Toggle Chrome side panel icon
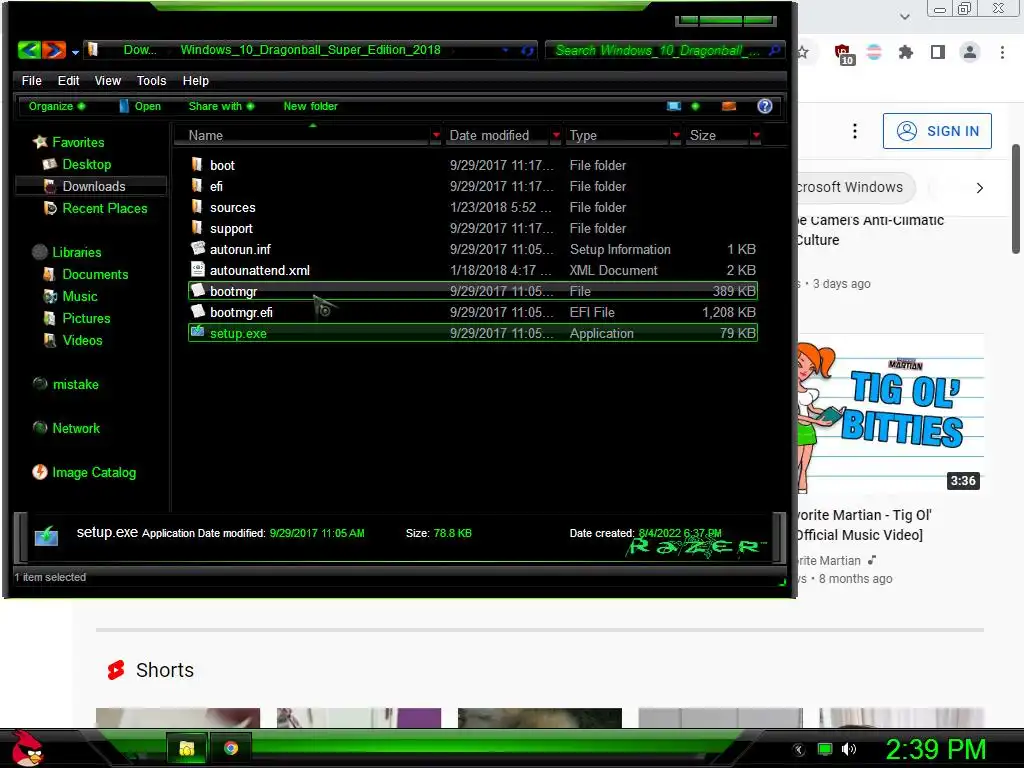 [x=938, y=52]
